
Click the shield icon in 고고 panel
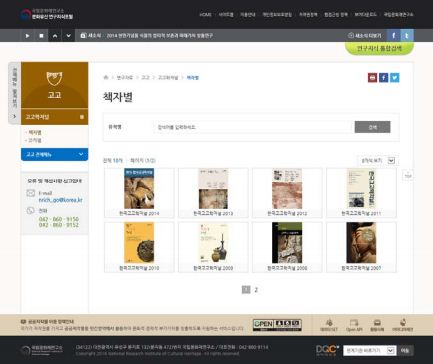pyautogui.click(x=54, y=79)
